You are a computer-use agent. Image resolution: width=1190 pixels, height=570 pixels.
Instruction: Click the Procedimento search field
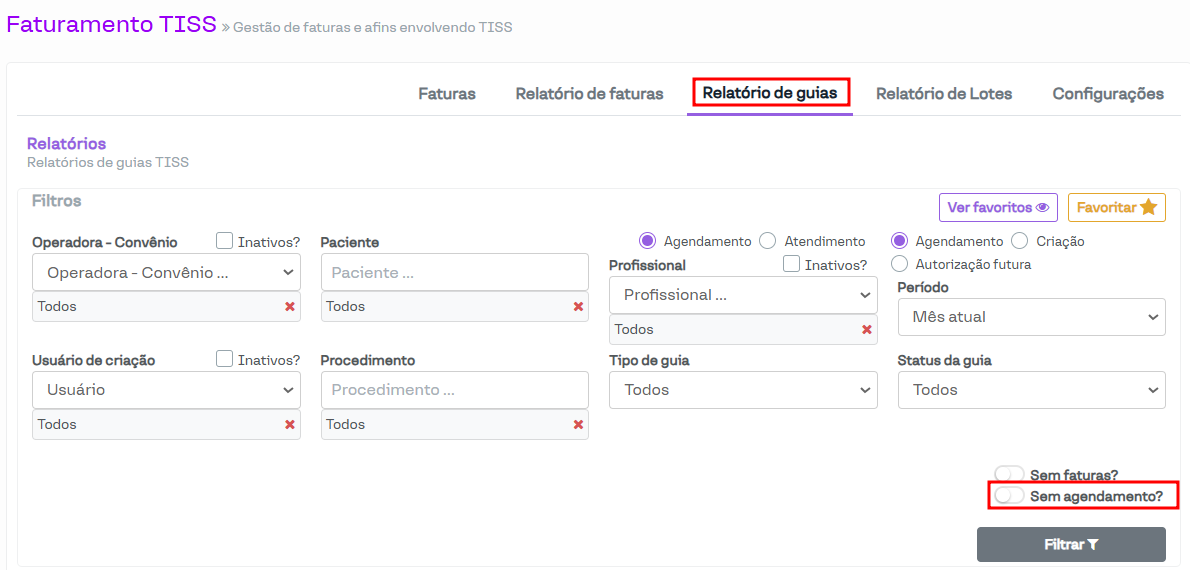pos(454,390)
